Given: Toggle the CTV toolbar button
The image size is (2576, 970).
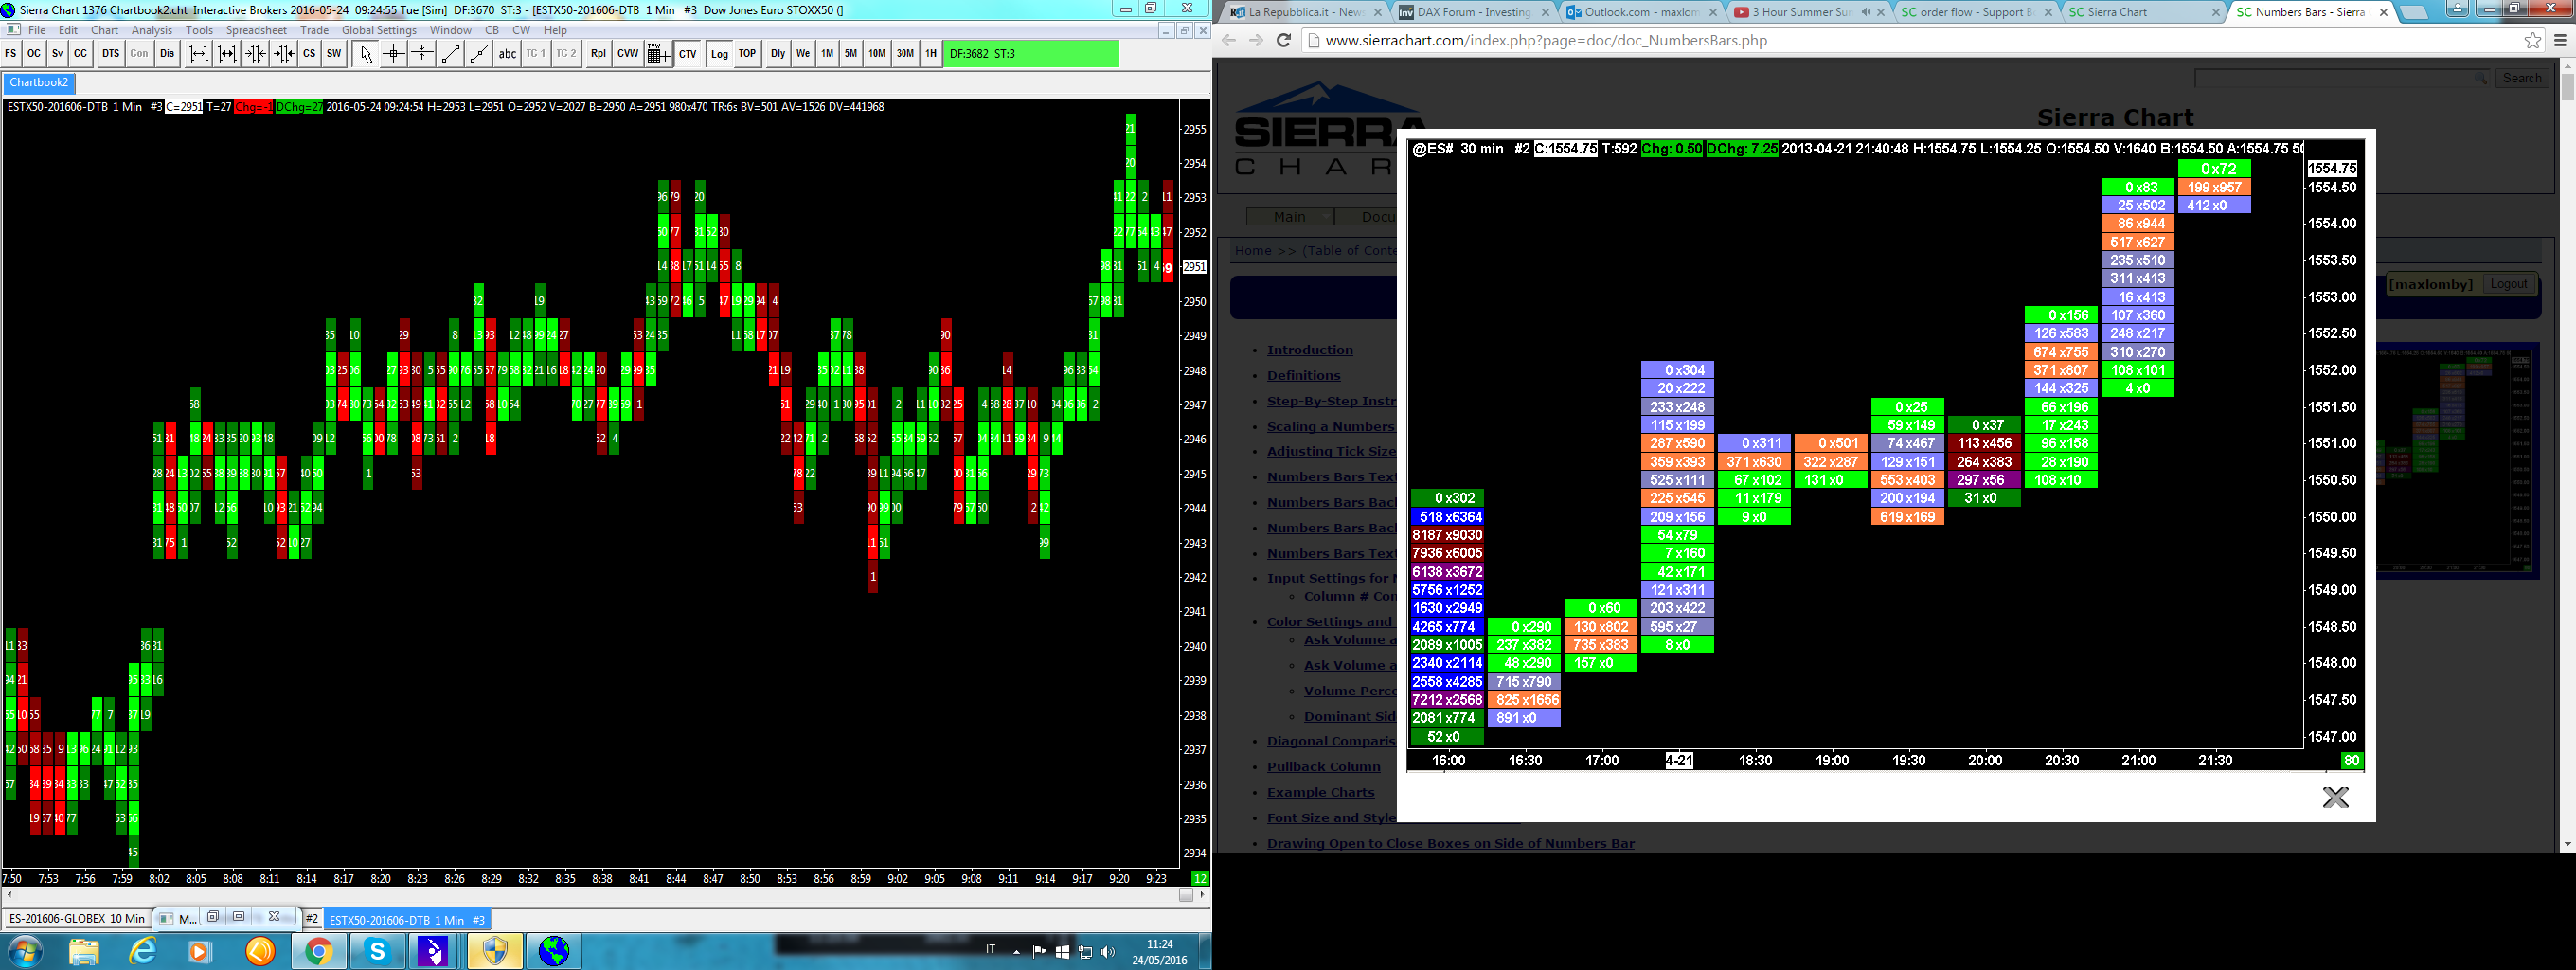Looking at the screenshot, I should point(688,54).
